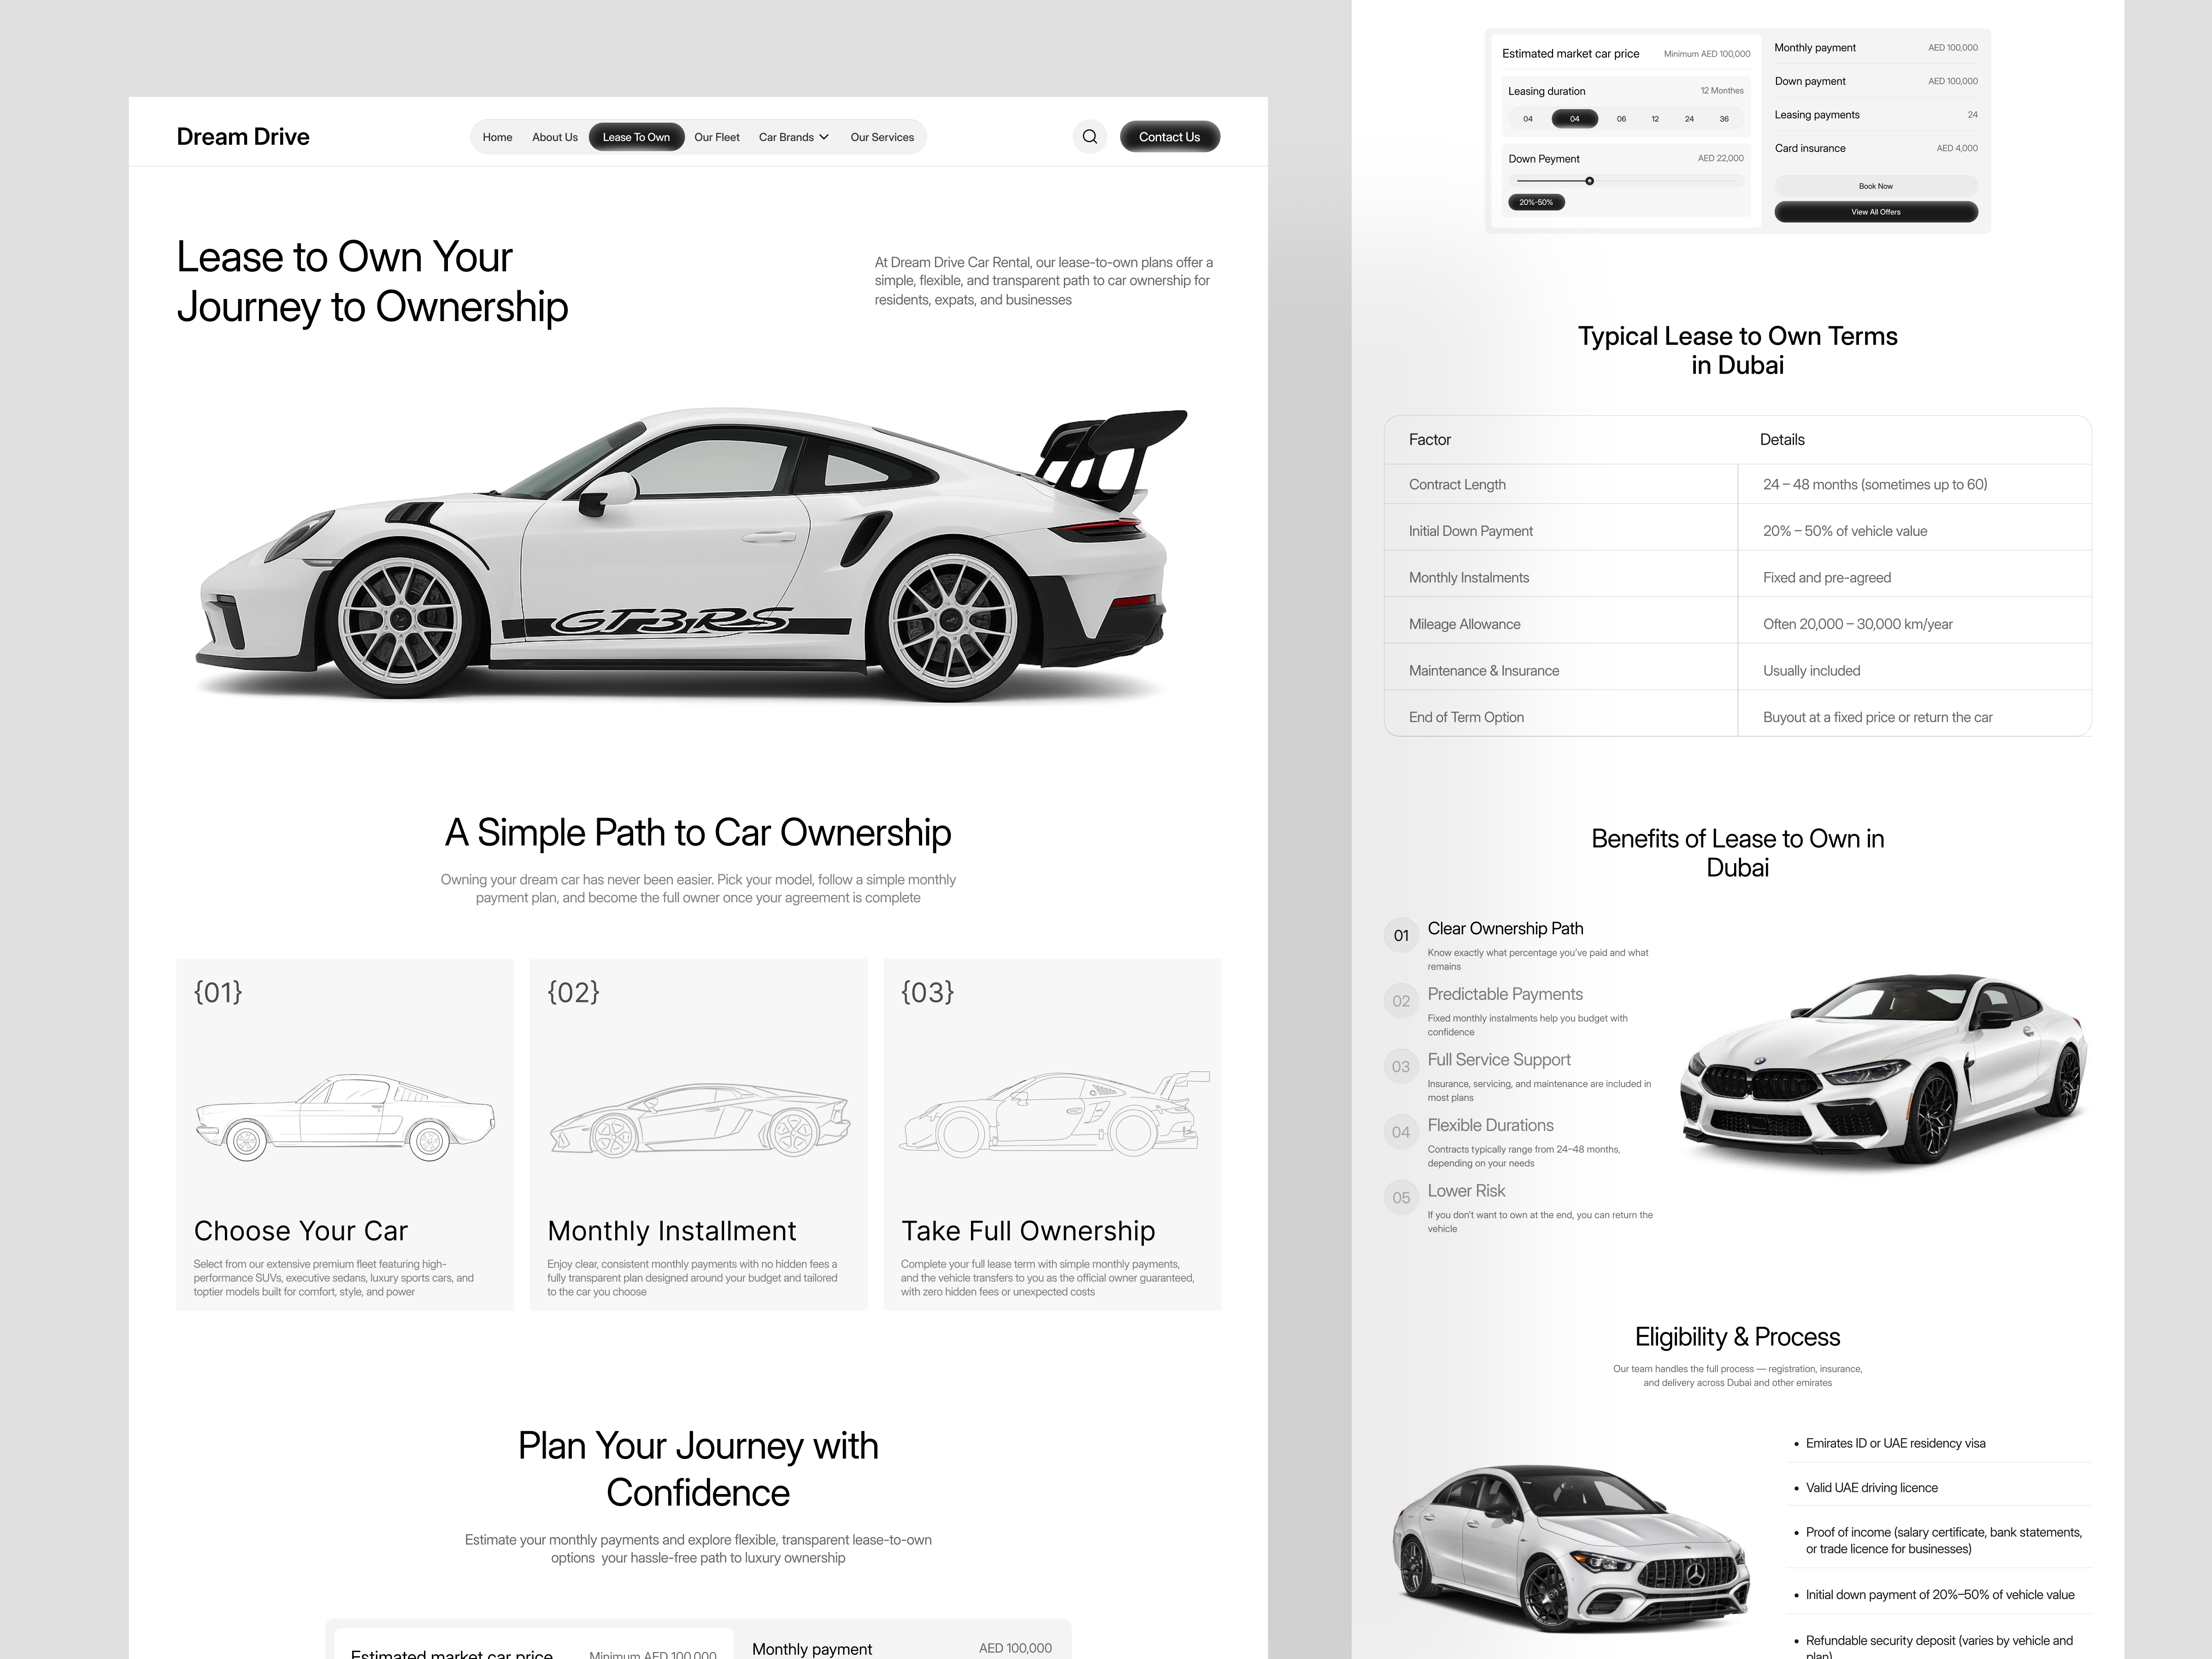The height and width of the screenshot is (1659, 2212).
Task: Click the 'Full Service Support' benefit heading
Action: tap(1499, 1059)
